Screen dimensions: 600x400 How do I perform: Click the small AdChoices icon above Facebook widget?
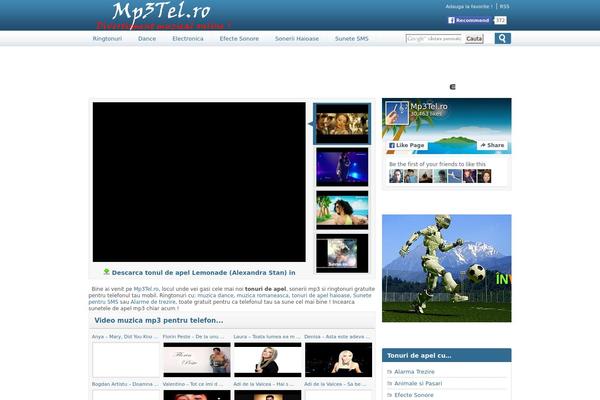click(x=452, y=87)
